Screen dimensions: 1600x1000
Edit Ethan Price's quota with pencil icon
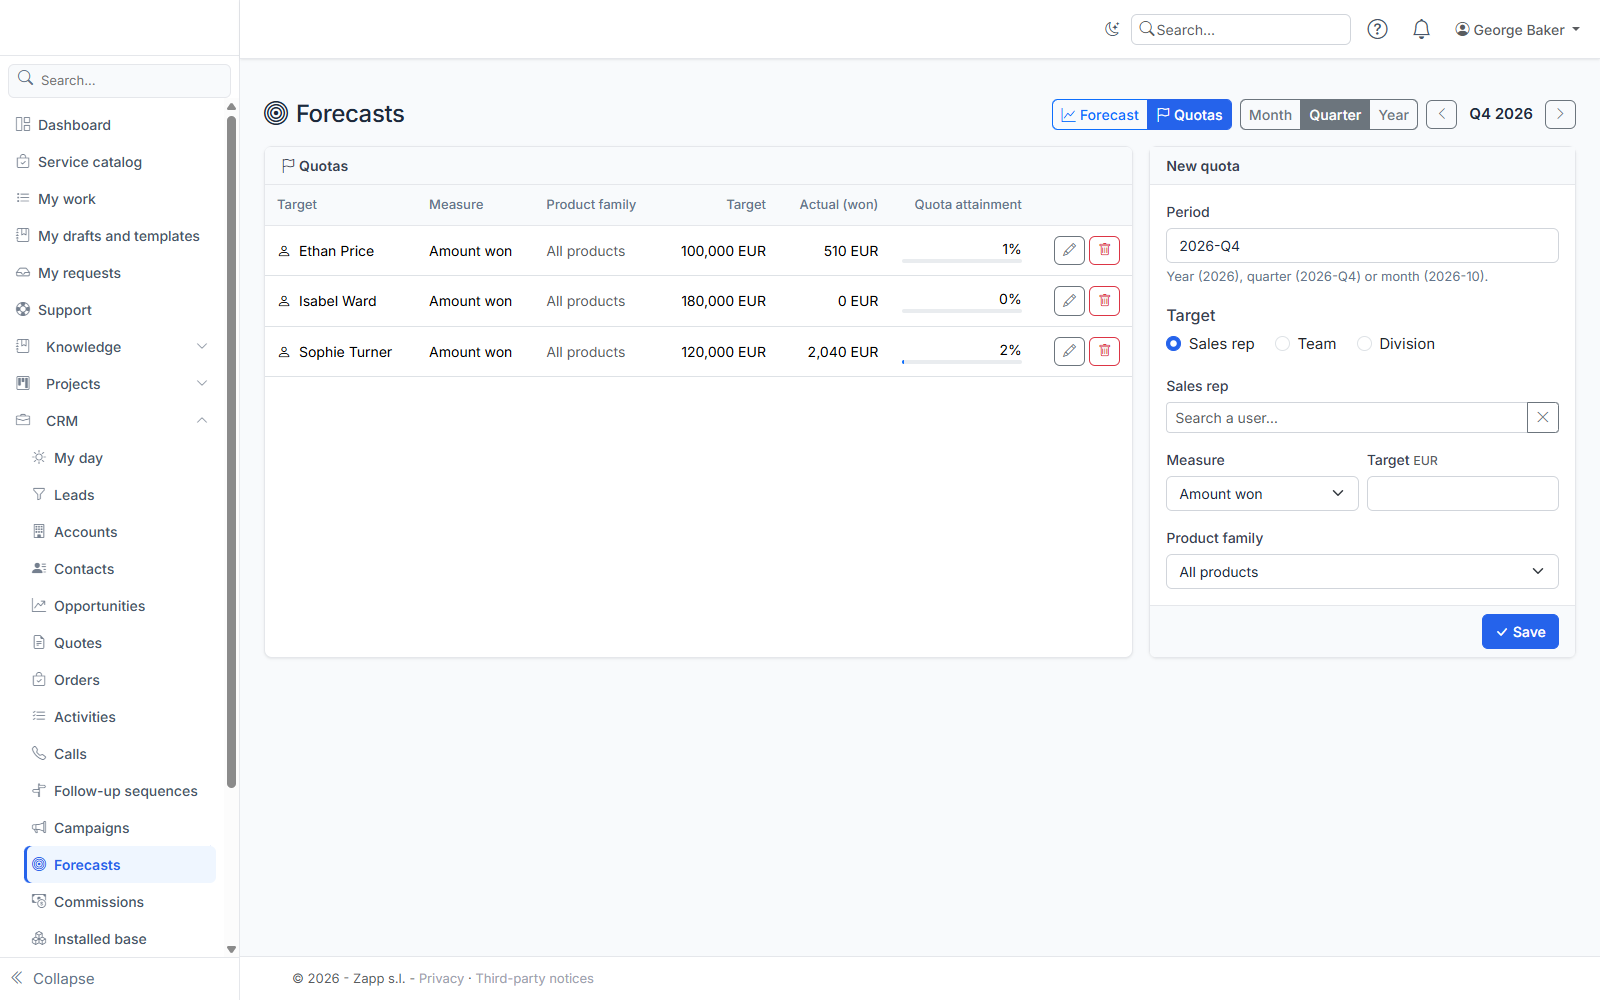[1069, 250]
